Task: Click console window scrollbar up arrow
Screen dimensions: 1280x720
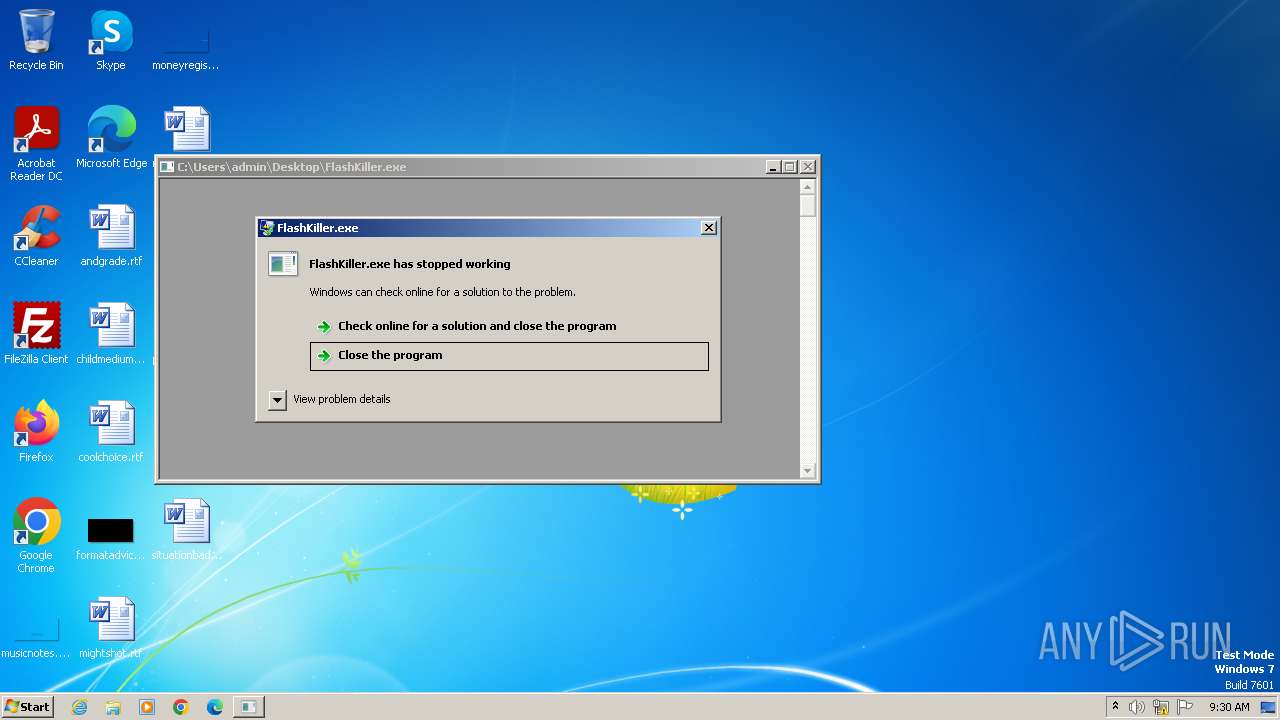Action: pyautogui.click(x=808, y=187)
